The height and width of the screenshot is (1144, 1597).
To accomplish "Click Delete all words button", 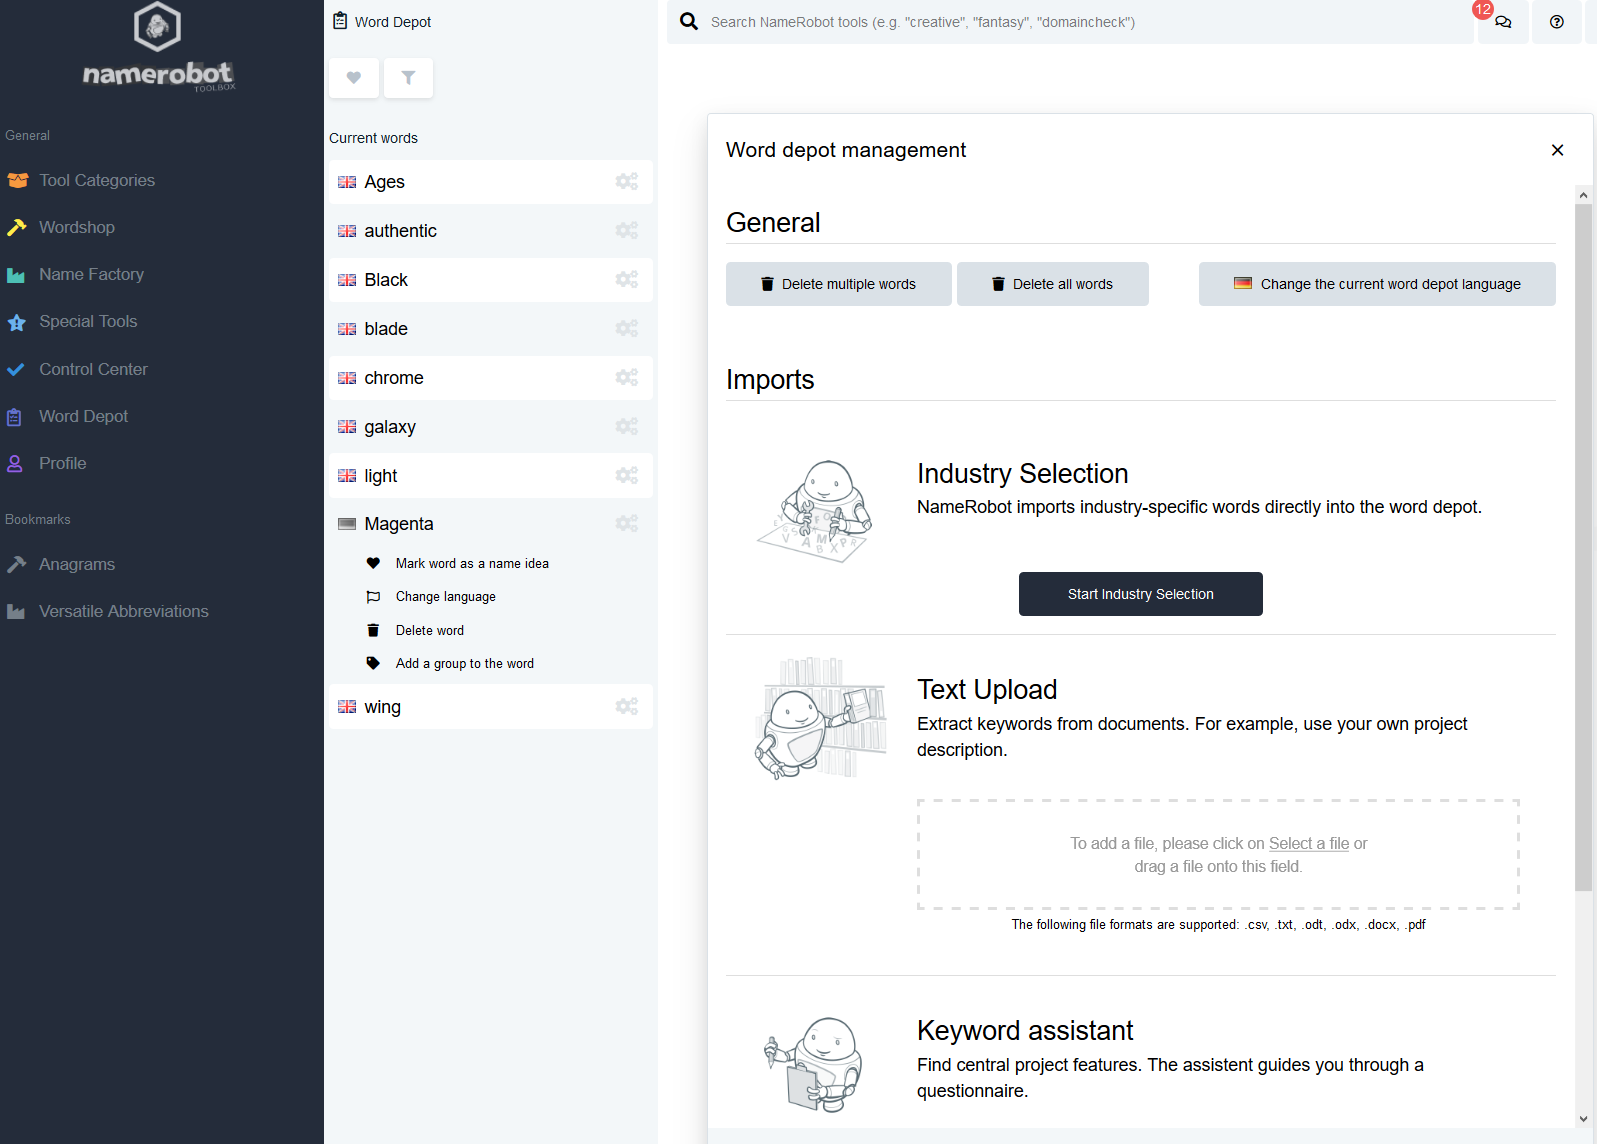I will pos(1053,284).
